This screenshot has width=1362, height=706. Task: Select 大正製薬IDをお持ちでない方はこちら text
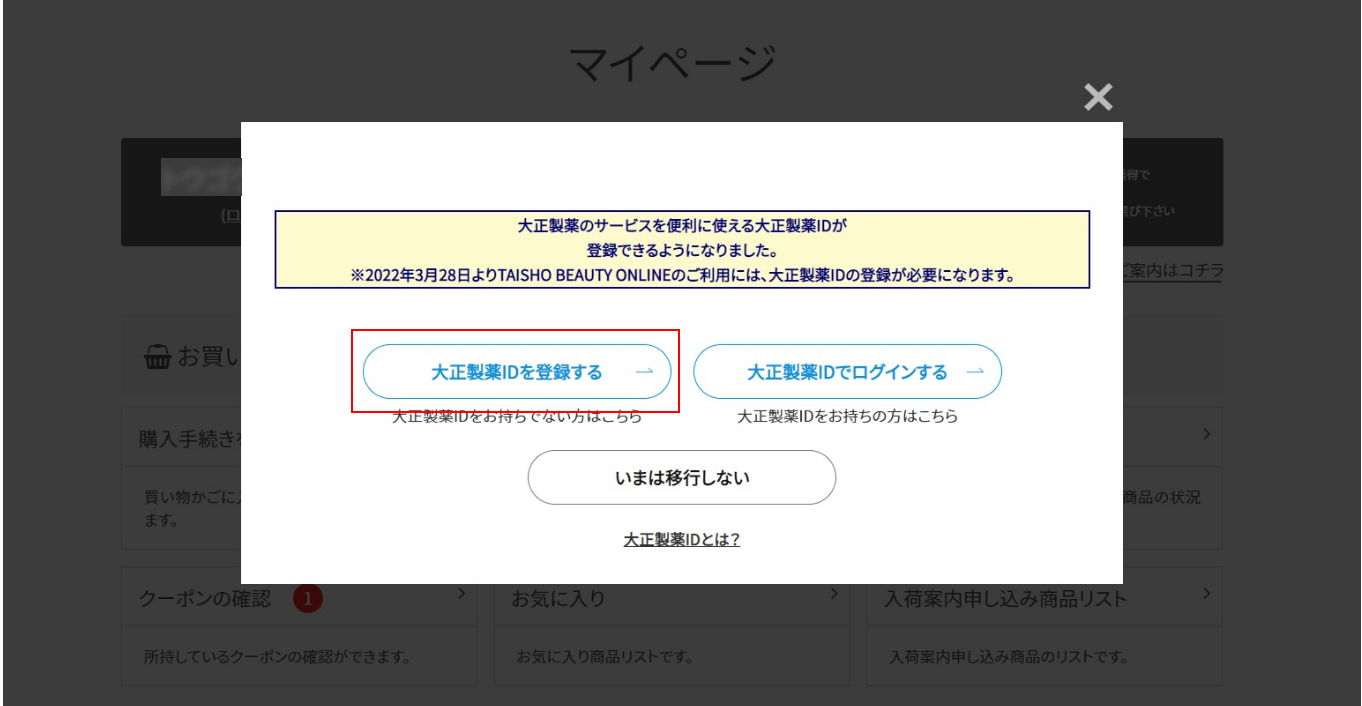pyautogui.click(x=517, y=416)
